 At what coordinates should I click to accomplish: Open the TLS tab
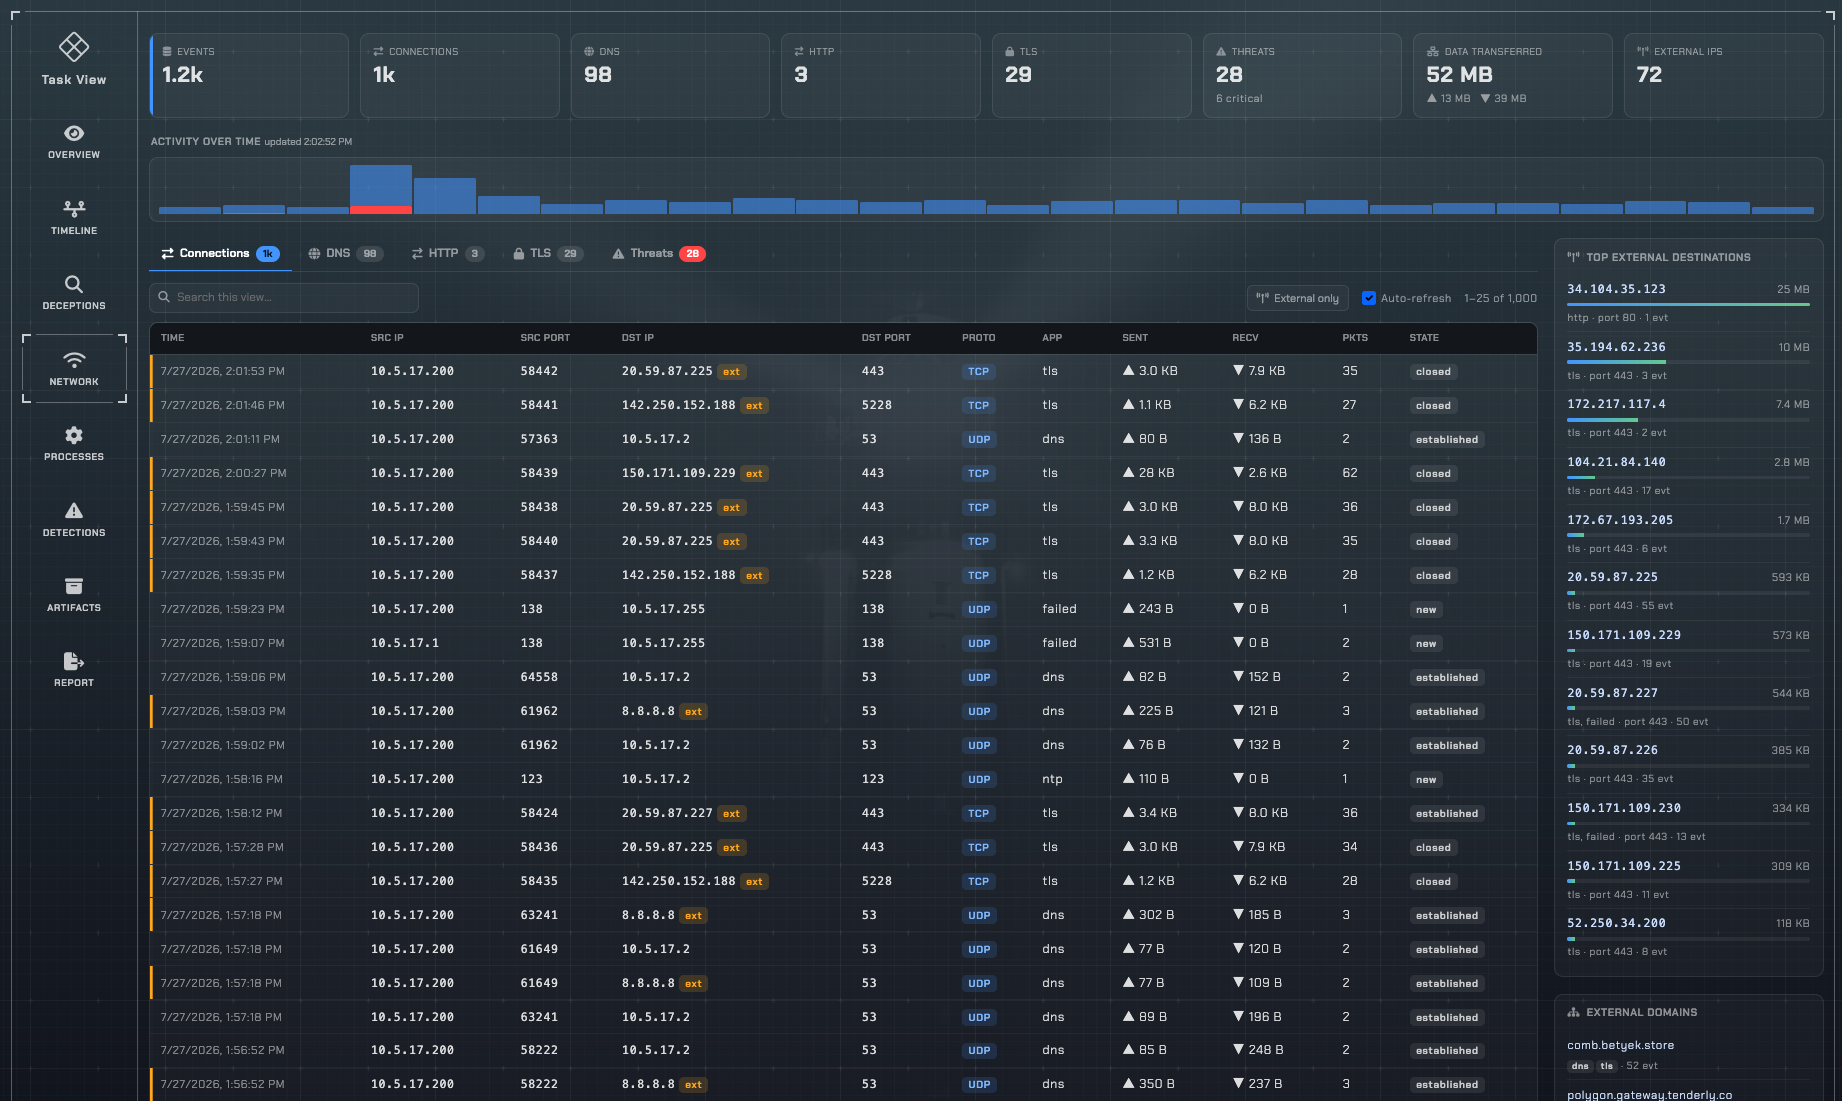[547, 254]
